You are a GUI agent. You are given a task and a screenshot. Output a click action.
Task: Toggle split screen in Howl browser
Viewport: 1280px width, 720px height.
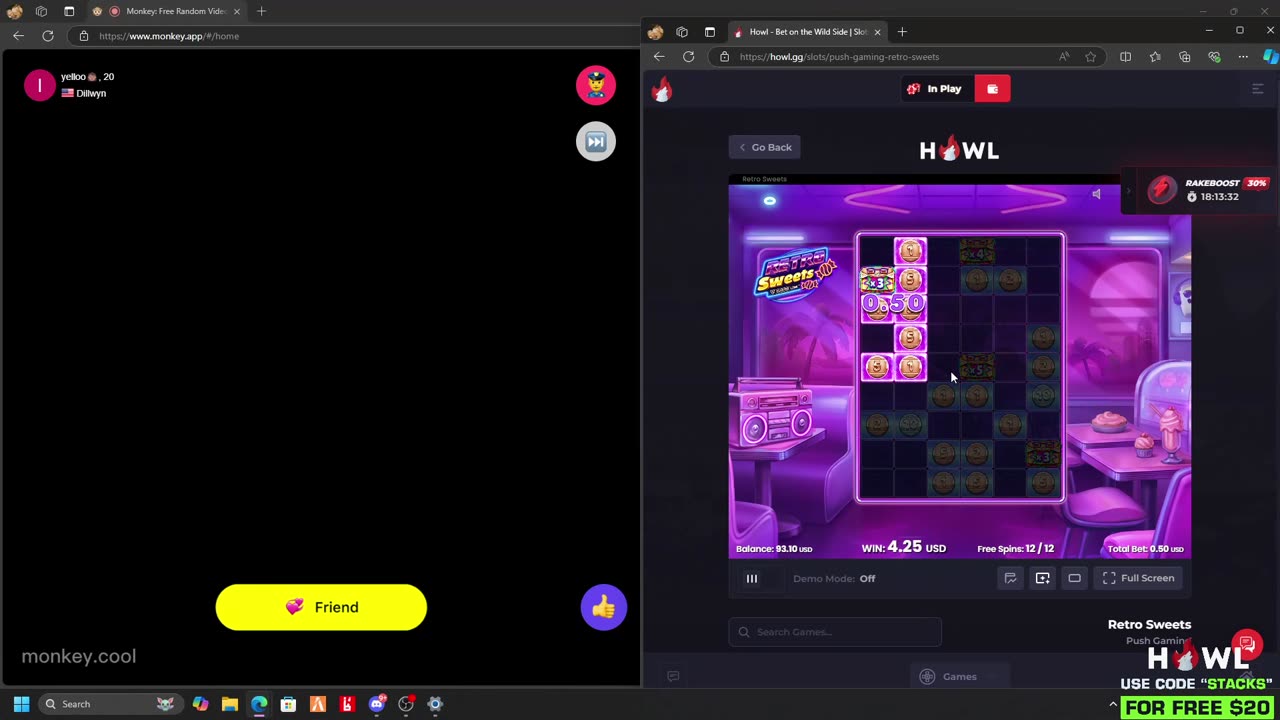(x=1125, y=57)
